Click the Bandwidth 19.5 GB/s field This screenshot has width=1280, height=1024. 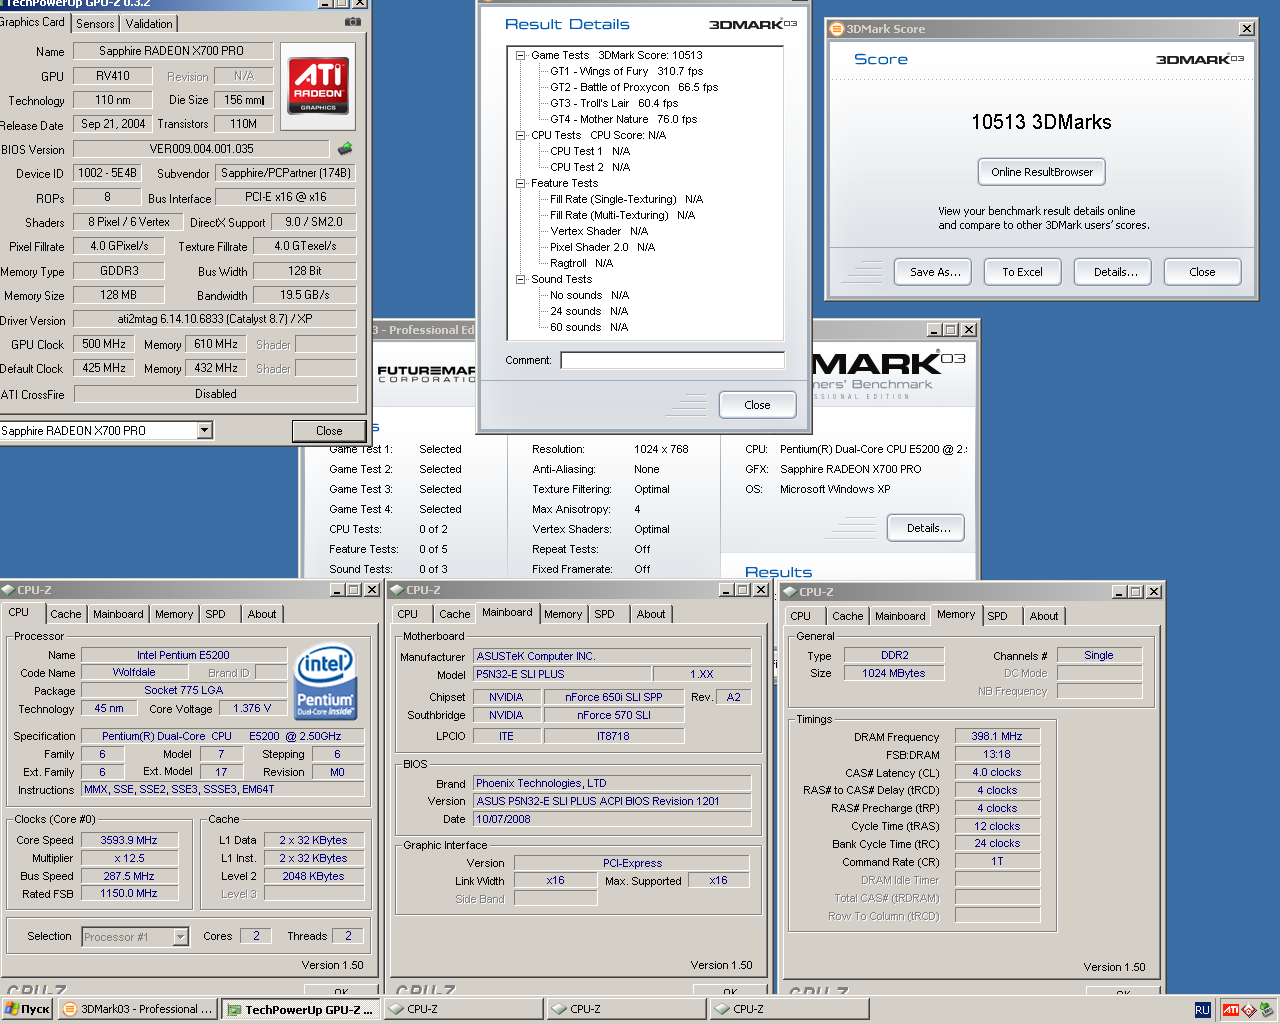click(x=305, y=295)
